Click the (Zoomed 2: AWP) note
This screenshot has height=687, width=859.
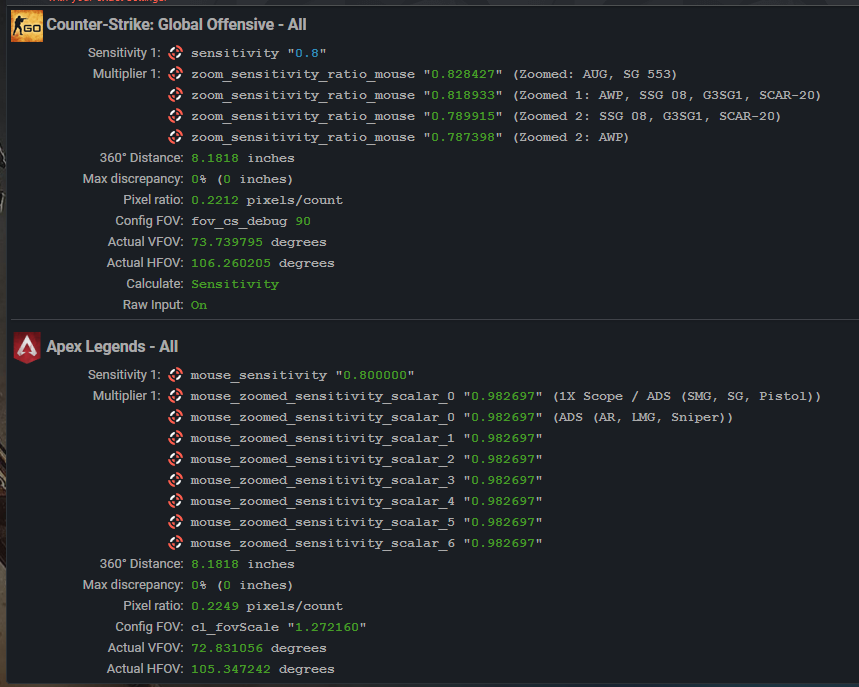(x=571, y=137)
